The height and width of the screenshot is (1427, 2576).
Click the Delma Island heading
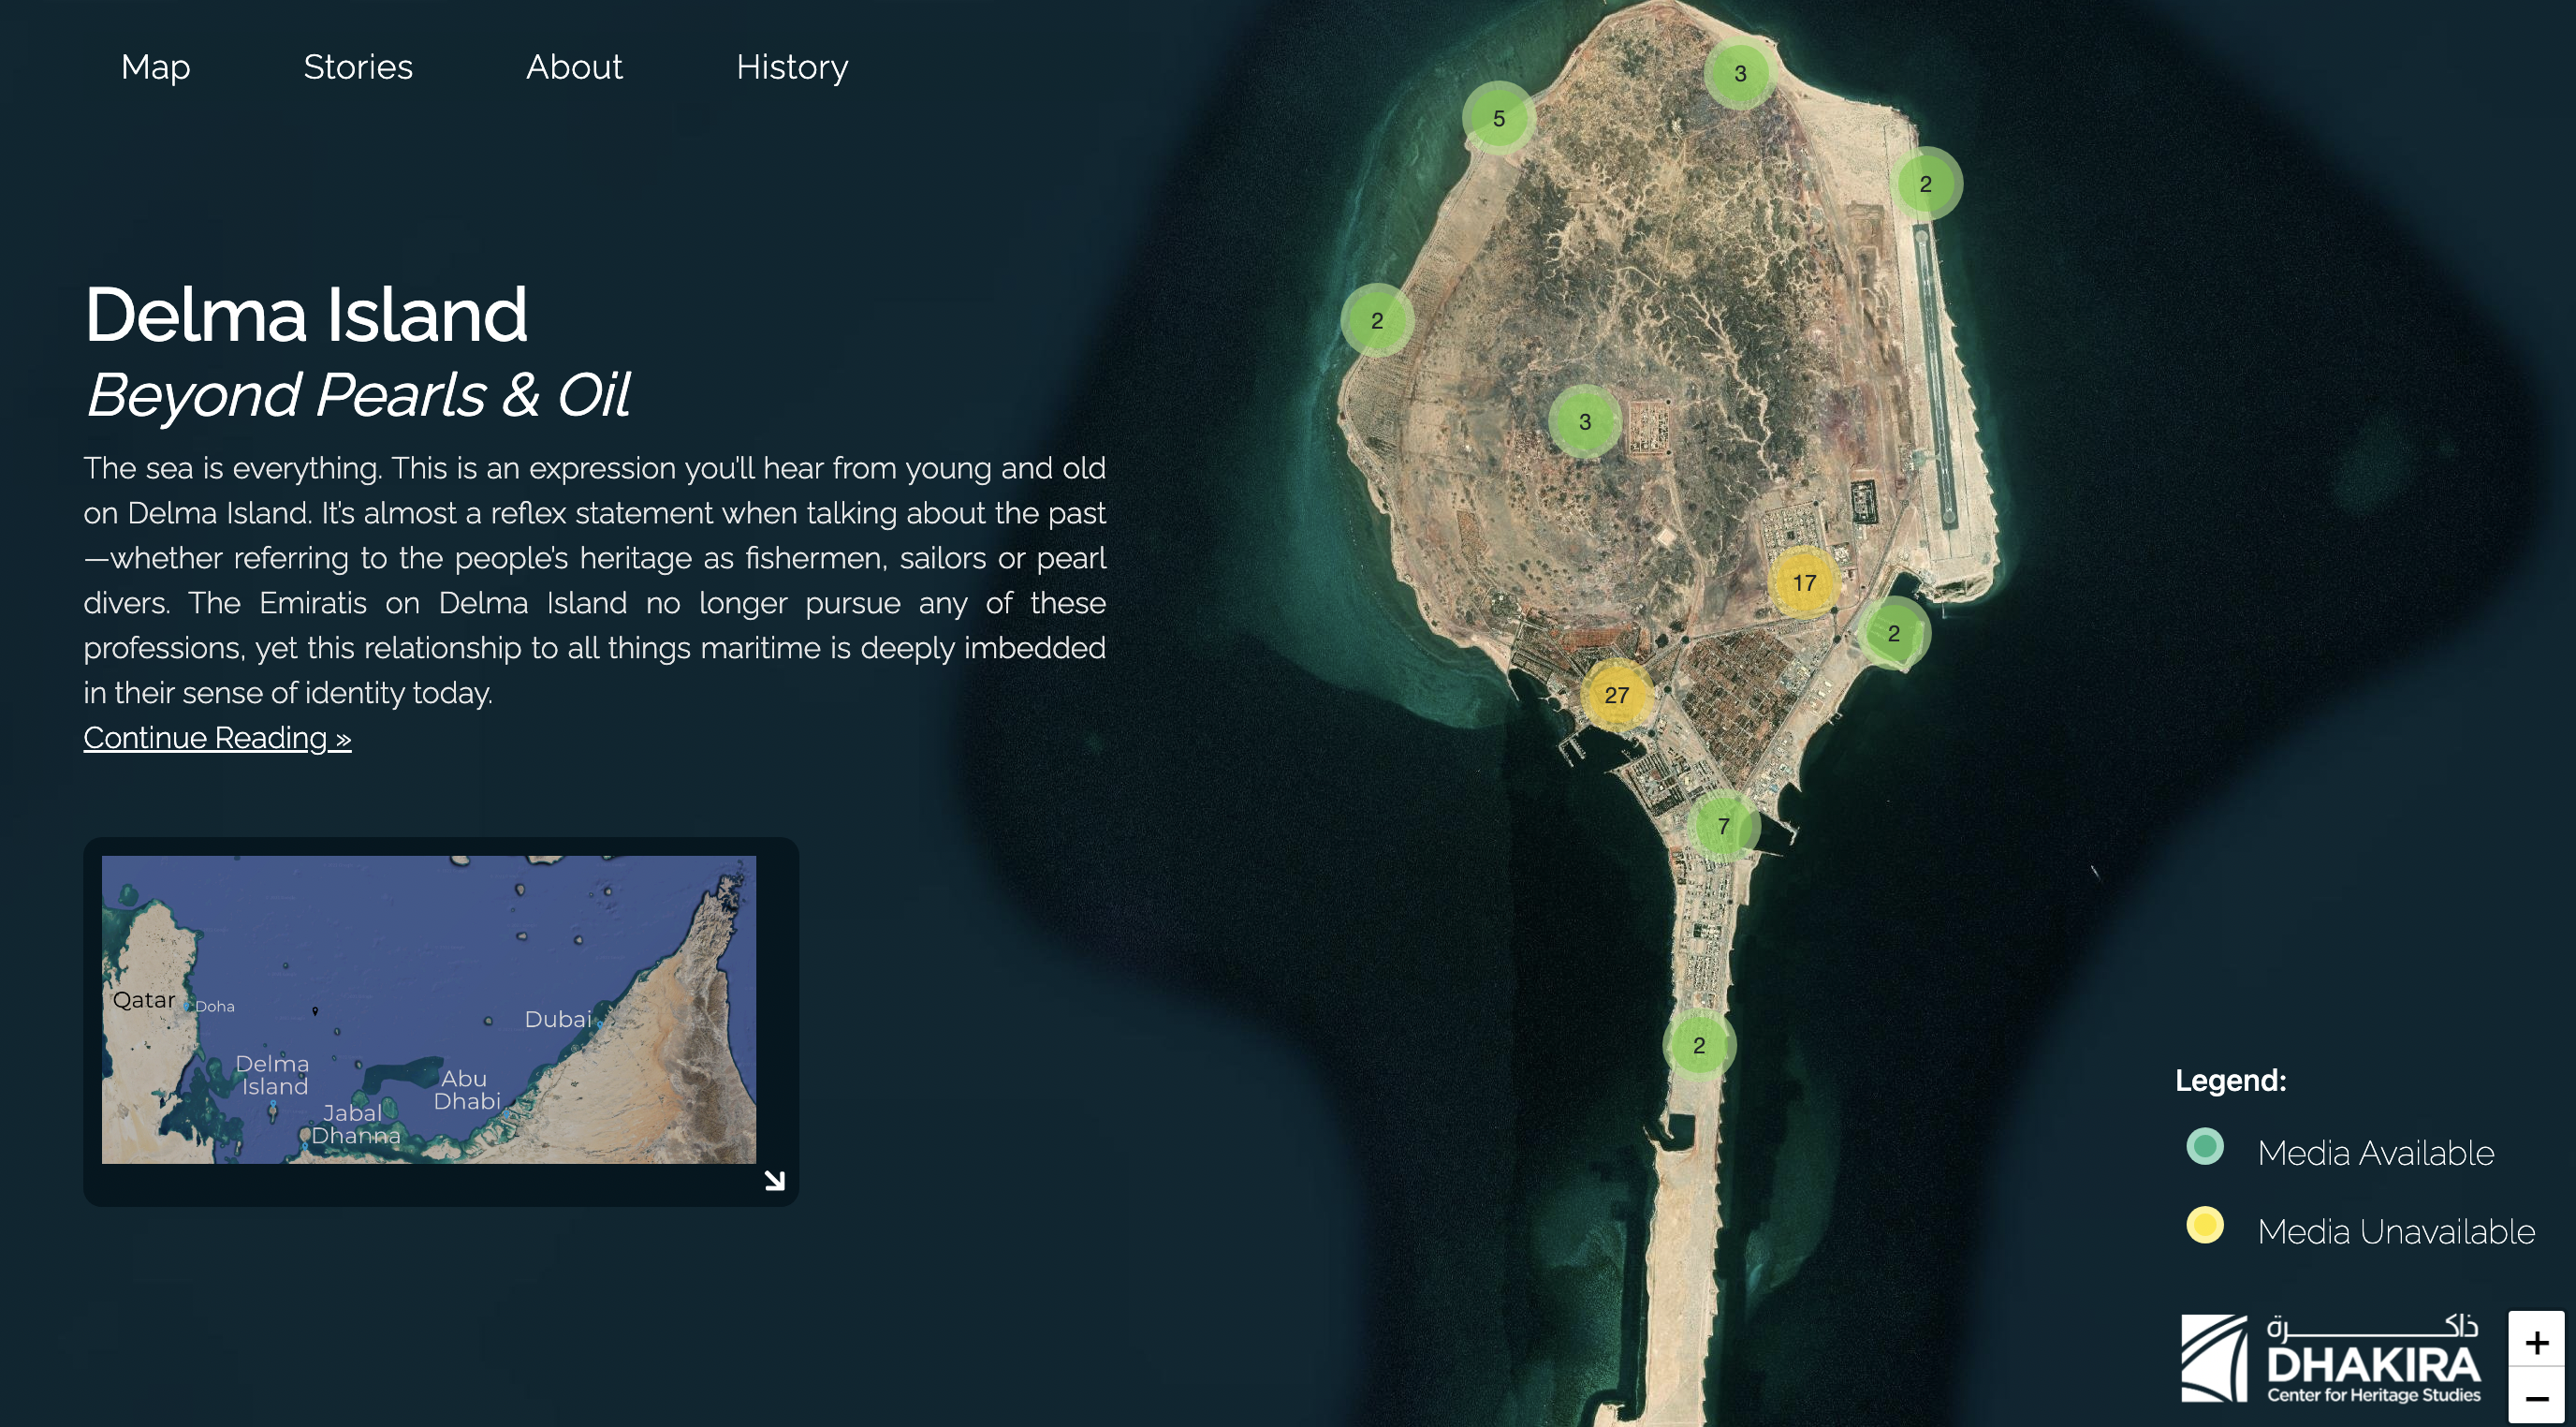[305, 314]
